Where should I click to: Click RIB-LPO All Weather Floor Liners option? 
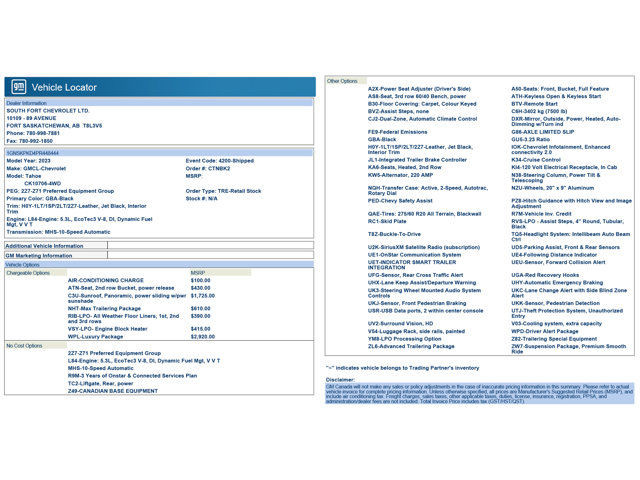pyautogui.click(x=123, y=318)
